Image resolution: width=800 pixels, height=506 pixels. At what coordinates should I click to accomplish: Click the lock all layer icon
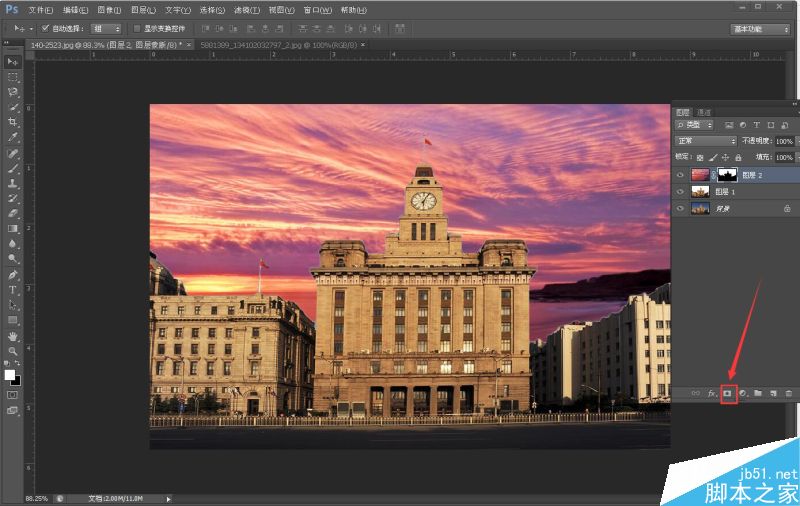coord(738,158)
